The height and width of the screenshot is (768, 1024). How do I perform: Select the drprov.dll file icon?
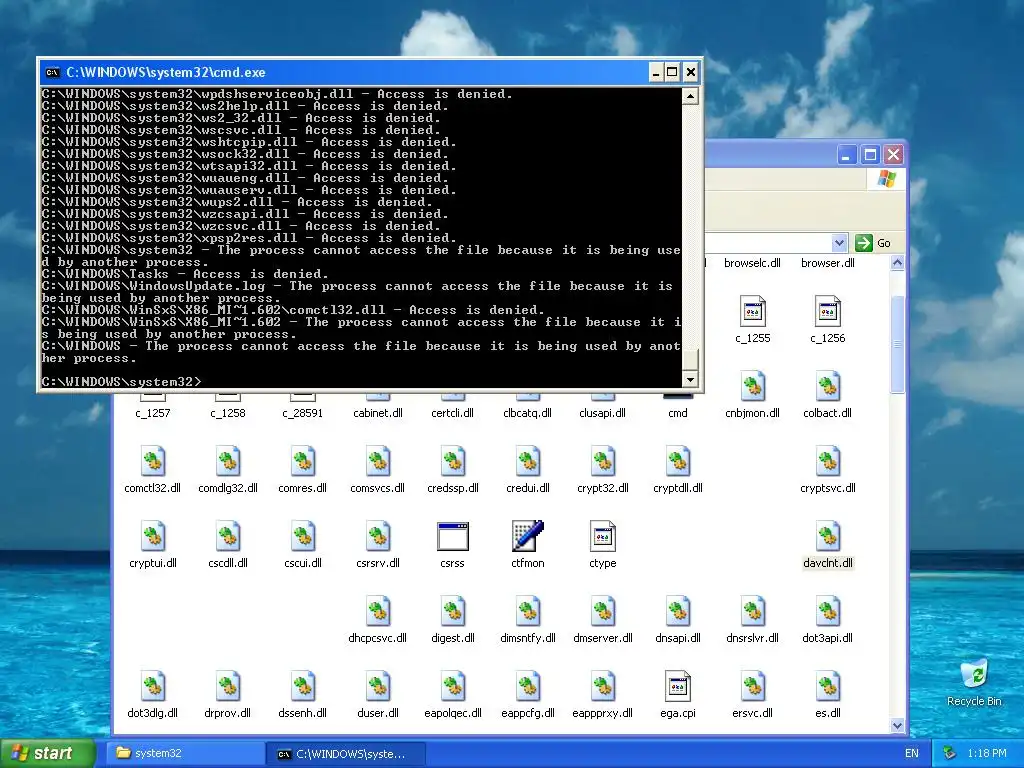(x=228, y=686)
